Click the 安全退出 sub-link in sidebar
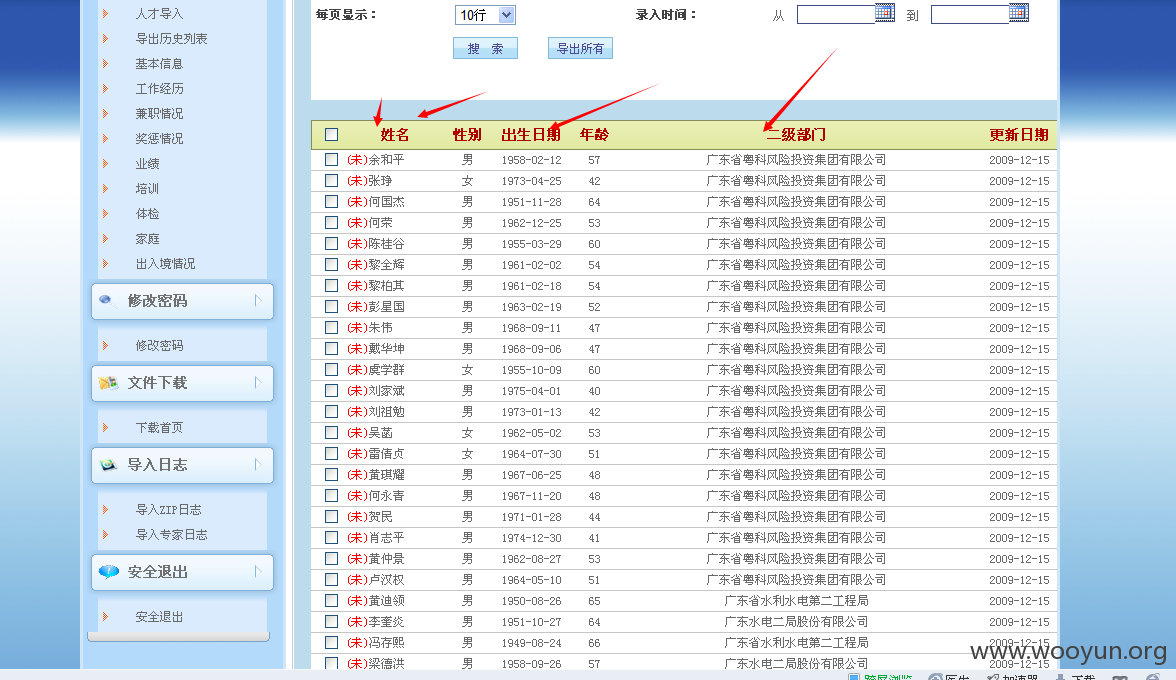The width and height of the screenshot is (1176, 680). coord(159,617)
